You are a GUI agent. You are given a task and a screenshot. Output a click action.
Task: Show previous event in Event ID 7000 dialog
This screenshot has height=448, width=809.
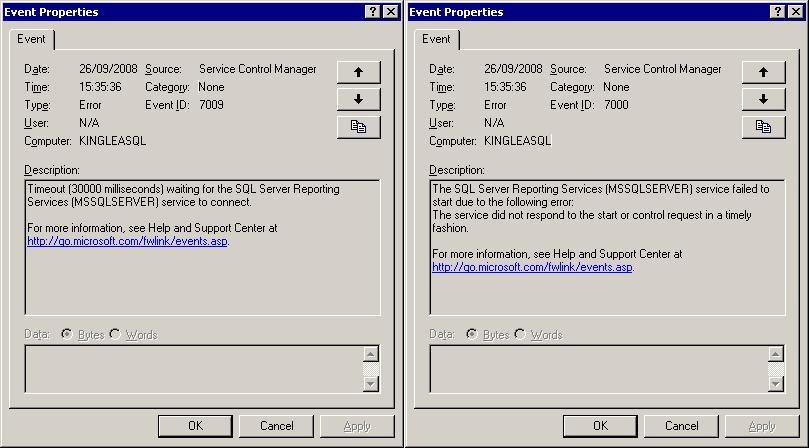click(x=764, y=72)
